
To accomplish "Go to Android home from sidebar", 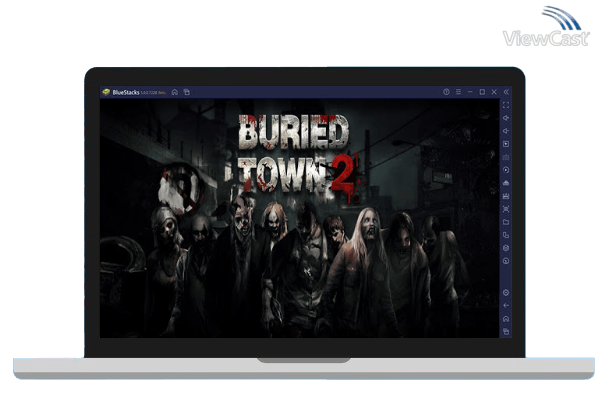I will [506, 319].
